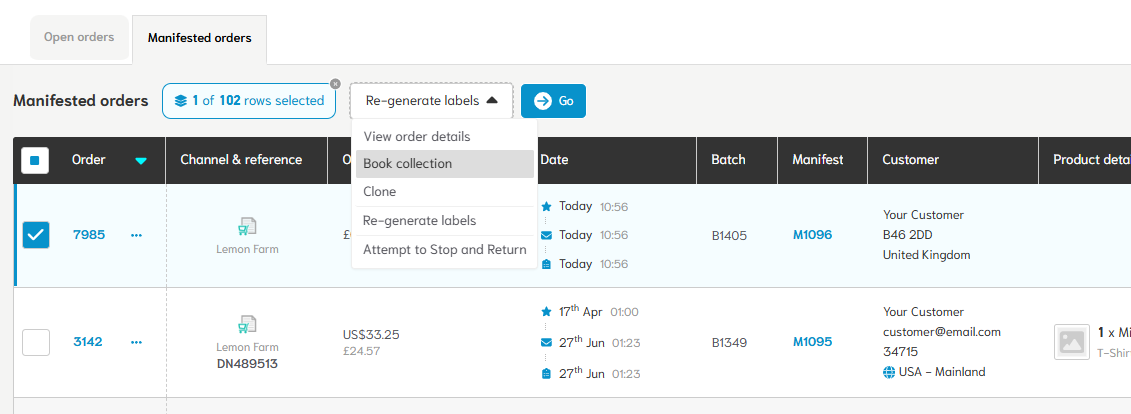Switch to the Open orders tab

click(x=79, y=37)
